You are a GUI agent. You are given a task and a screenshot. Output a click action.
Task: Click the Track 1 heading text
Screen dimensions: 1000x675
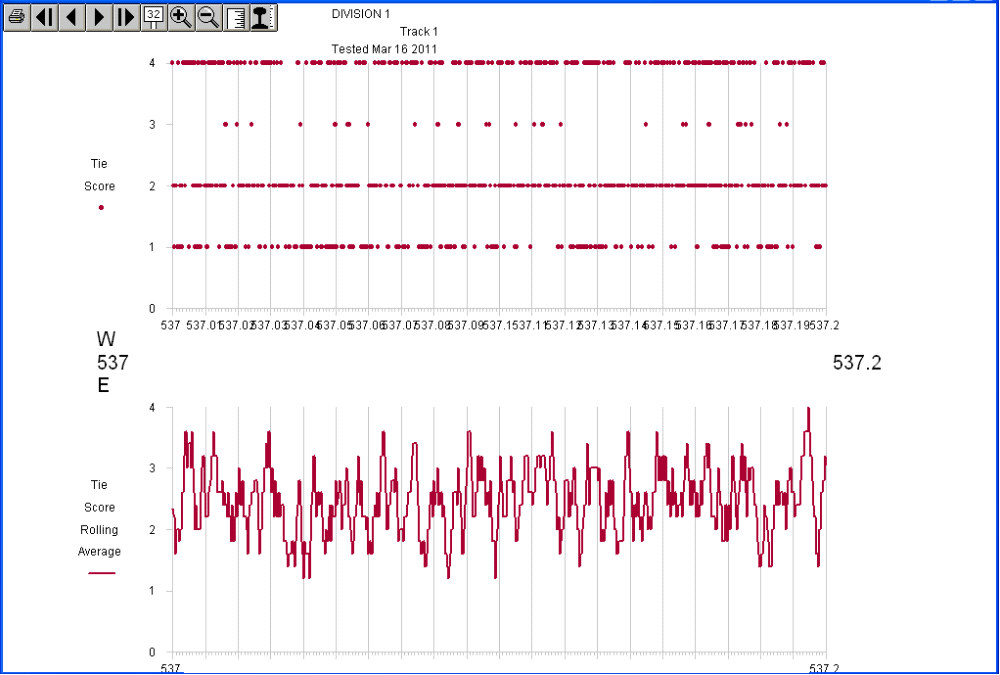click(x=419, y=32)
